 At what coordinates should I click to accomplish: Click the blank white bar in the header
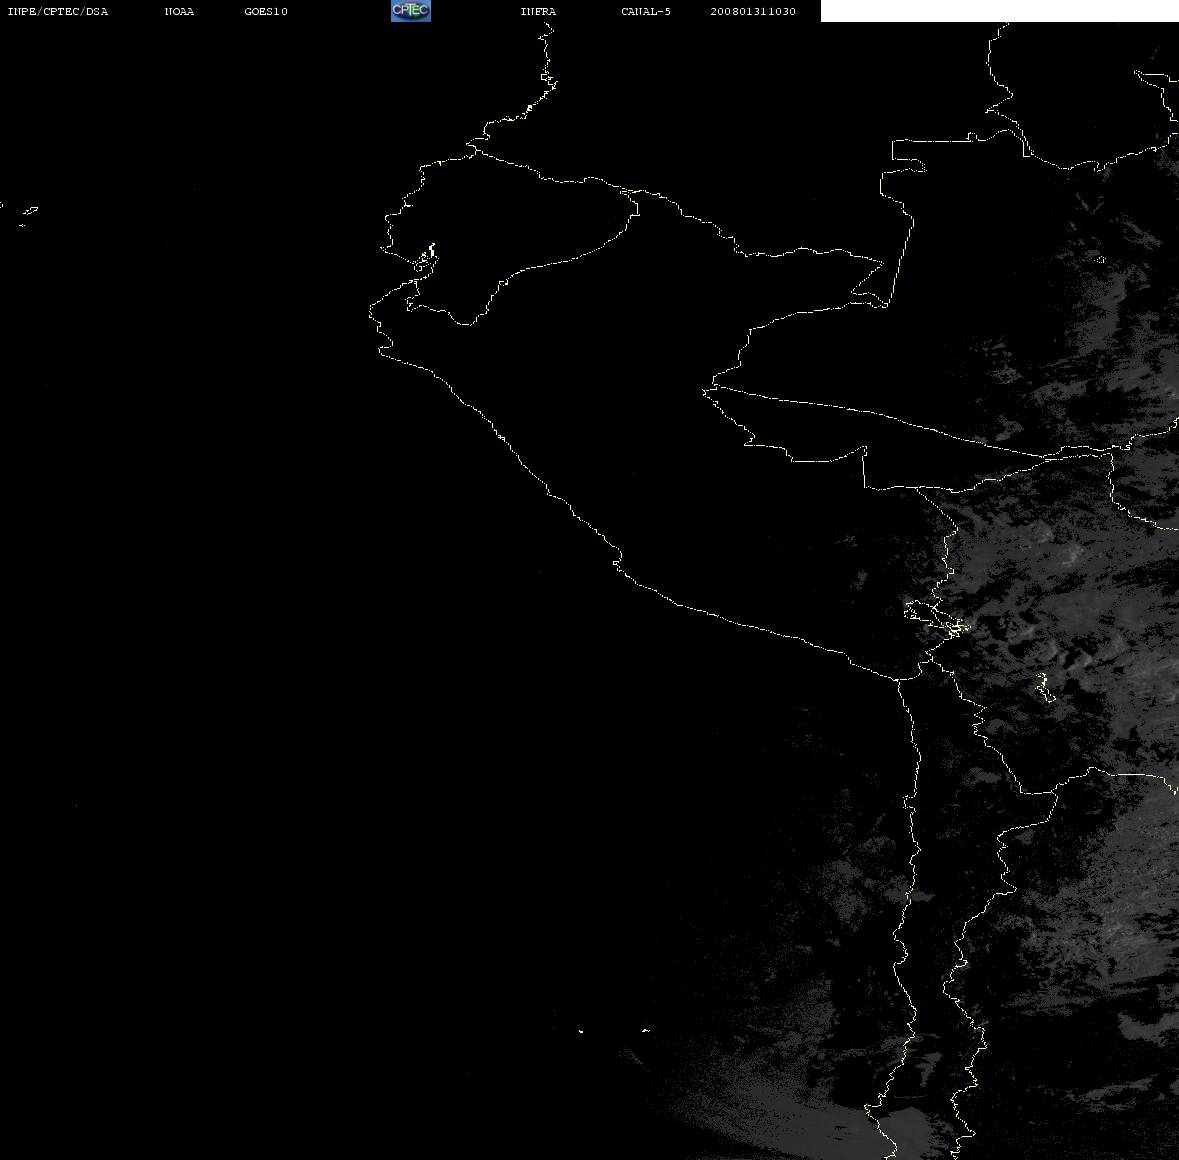999,11
